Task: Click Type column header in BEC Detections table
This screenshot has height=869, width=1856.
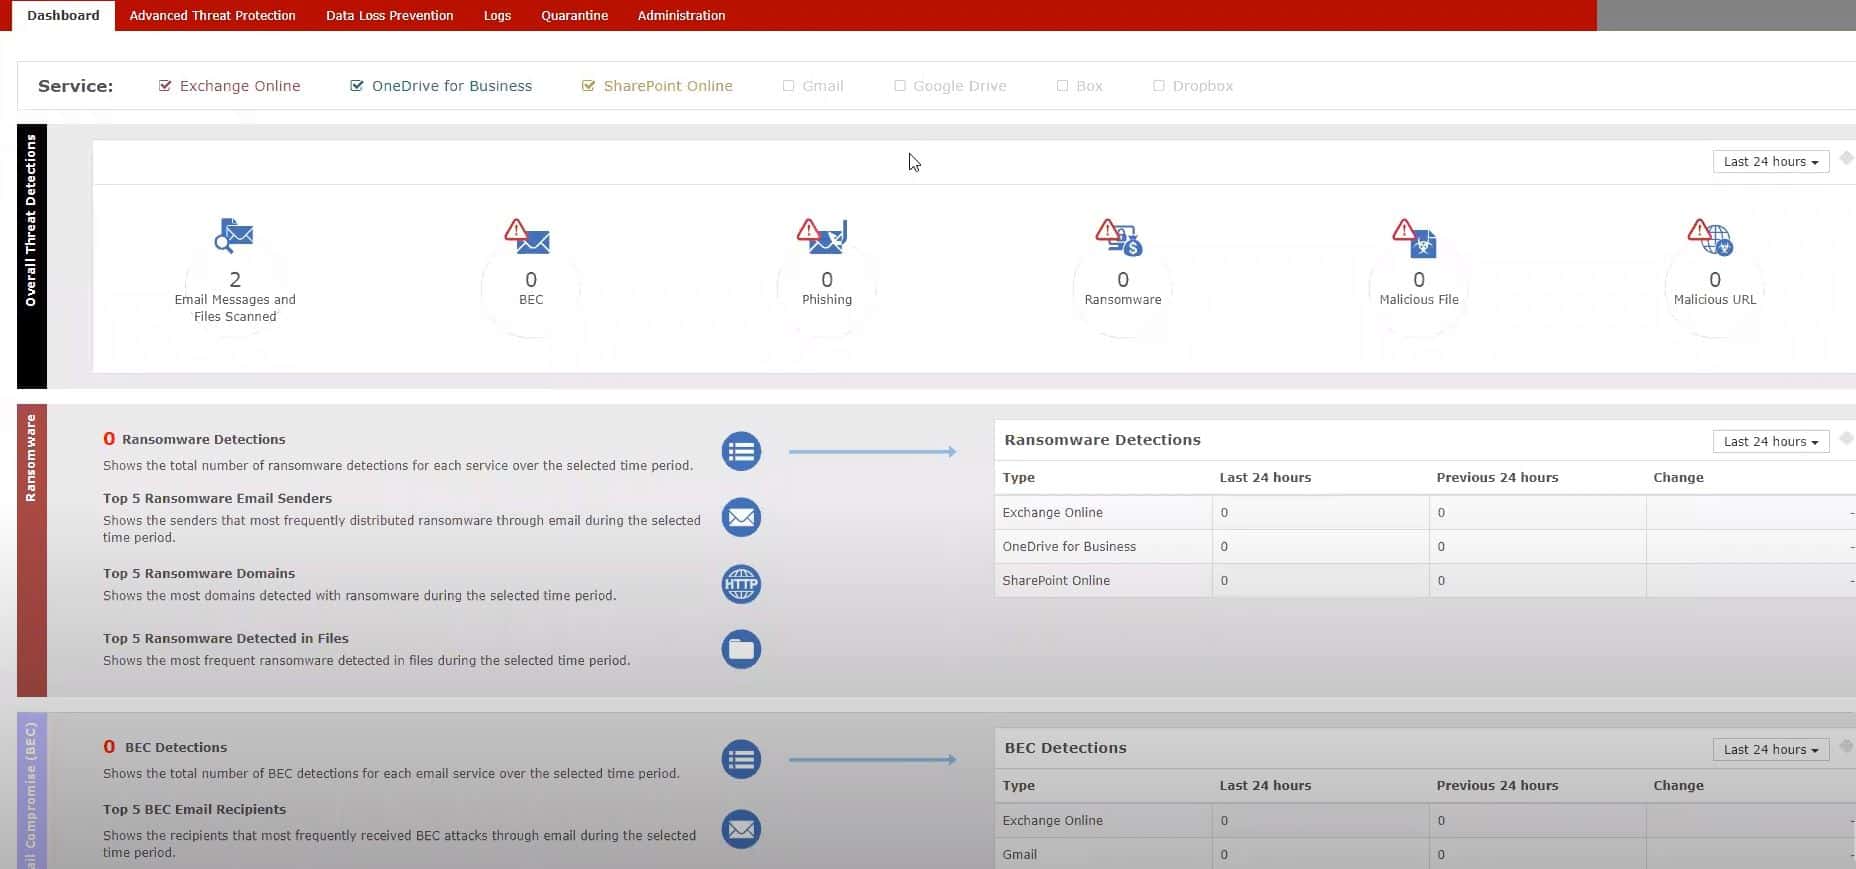Action: pos(1018,785)
